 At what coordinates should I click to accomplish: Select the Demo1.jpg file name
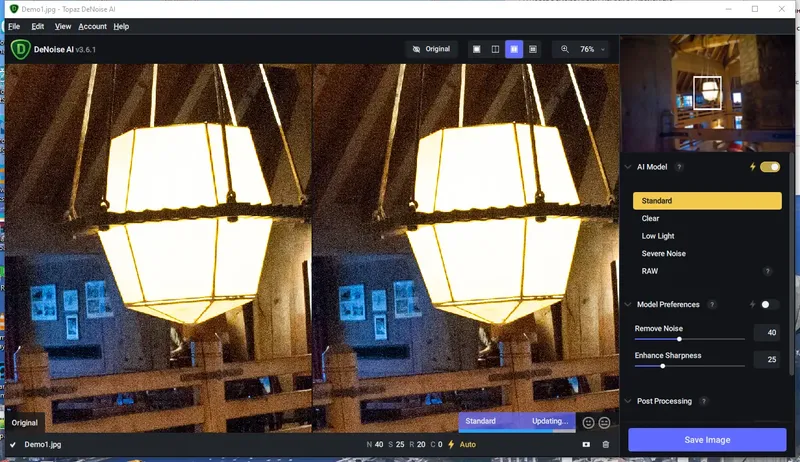(x=43, y=445)
